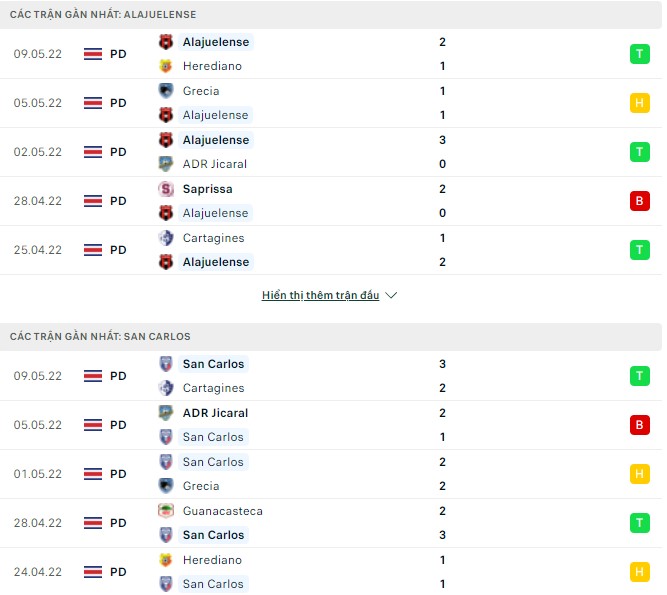The width and height of the screenshot is (667, 595).
Task: Expand more matches with the chevron arrow
Action: (391, 296)
